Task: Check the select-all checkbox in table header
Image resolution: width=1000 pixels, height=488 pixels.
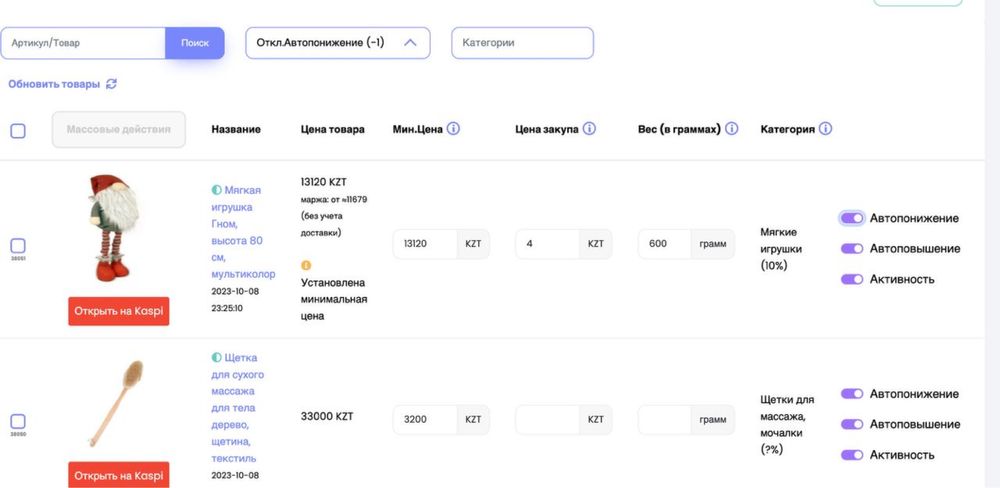Action: [x=18, y=130]
